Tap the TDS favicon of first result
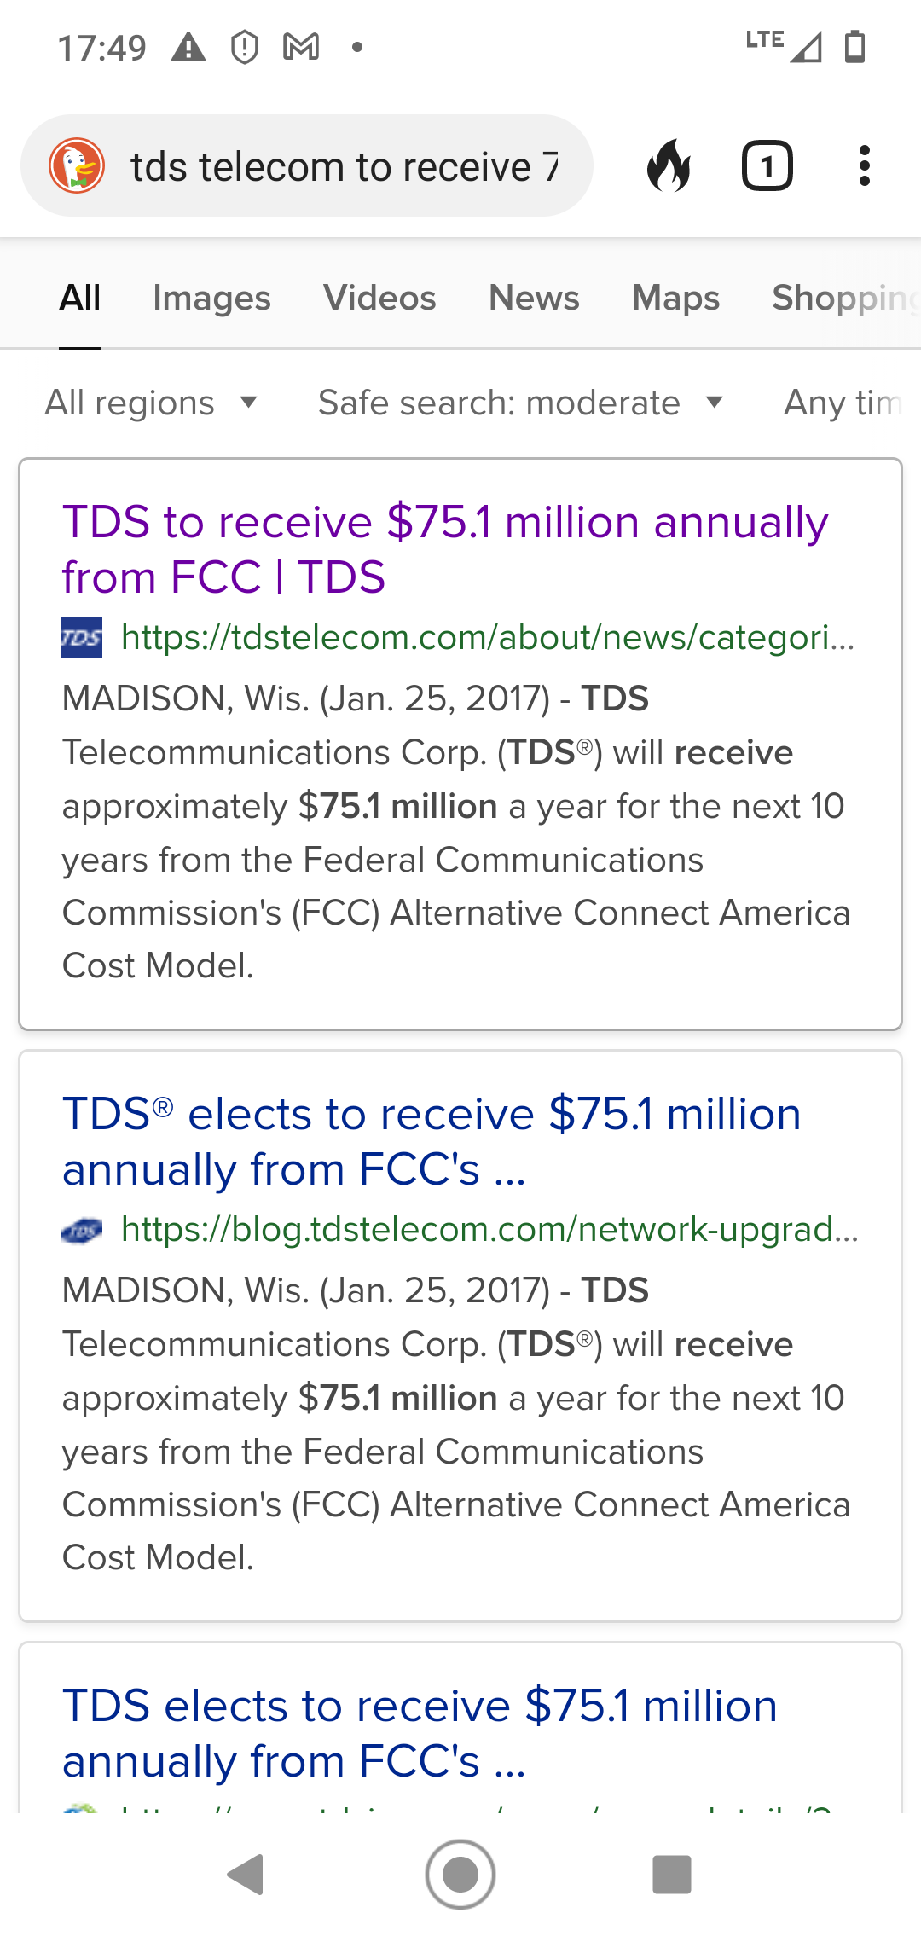The width and height of the screenshot is (921, 1936). pyautogui.click(x=81, y=637)
